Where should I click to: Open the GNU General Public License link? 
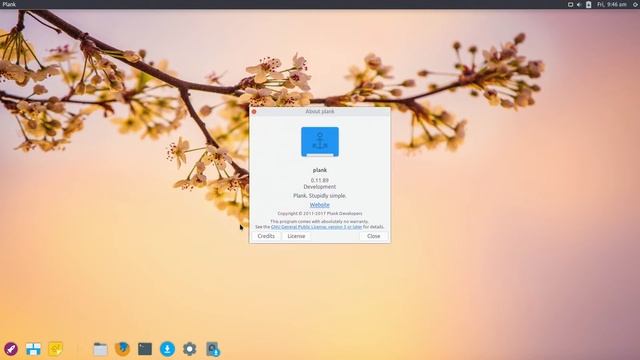[x=316, y=227]
